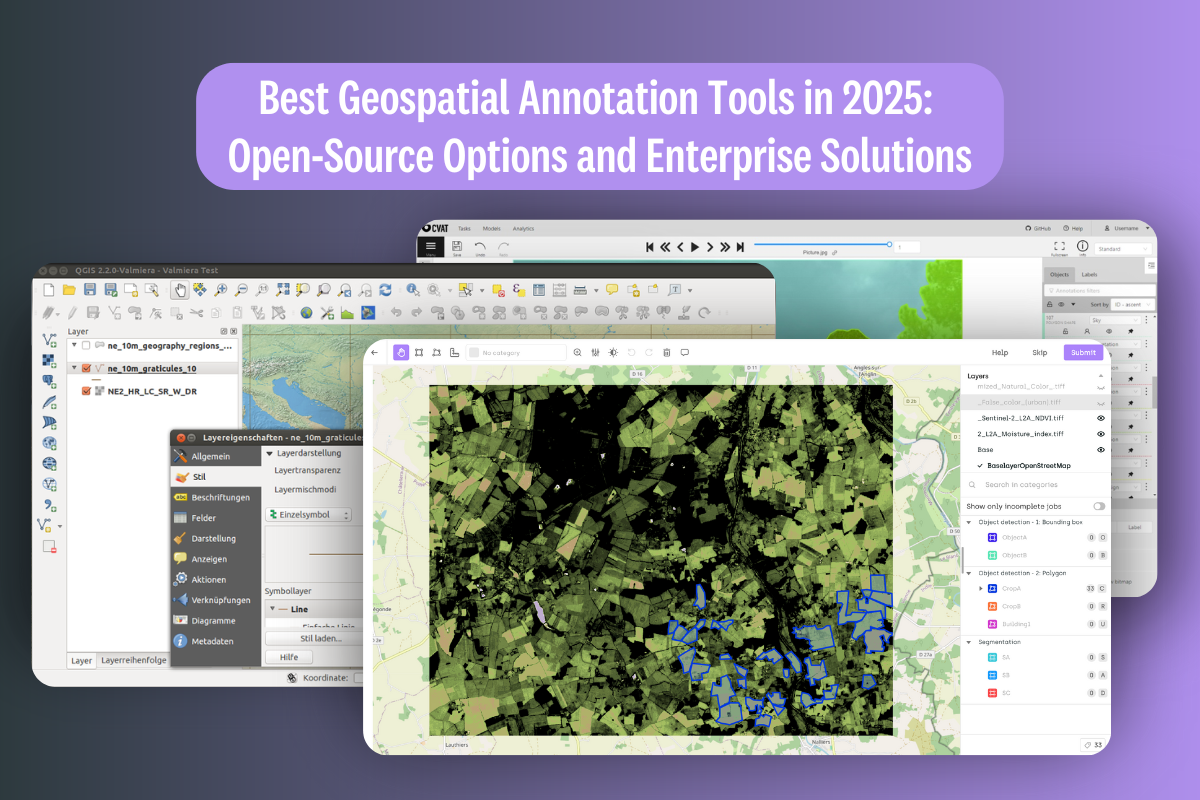Click the brightness sun icon in annotation toolbar
This screenshot has width=1200, height=800.
(613, 352)
